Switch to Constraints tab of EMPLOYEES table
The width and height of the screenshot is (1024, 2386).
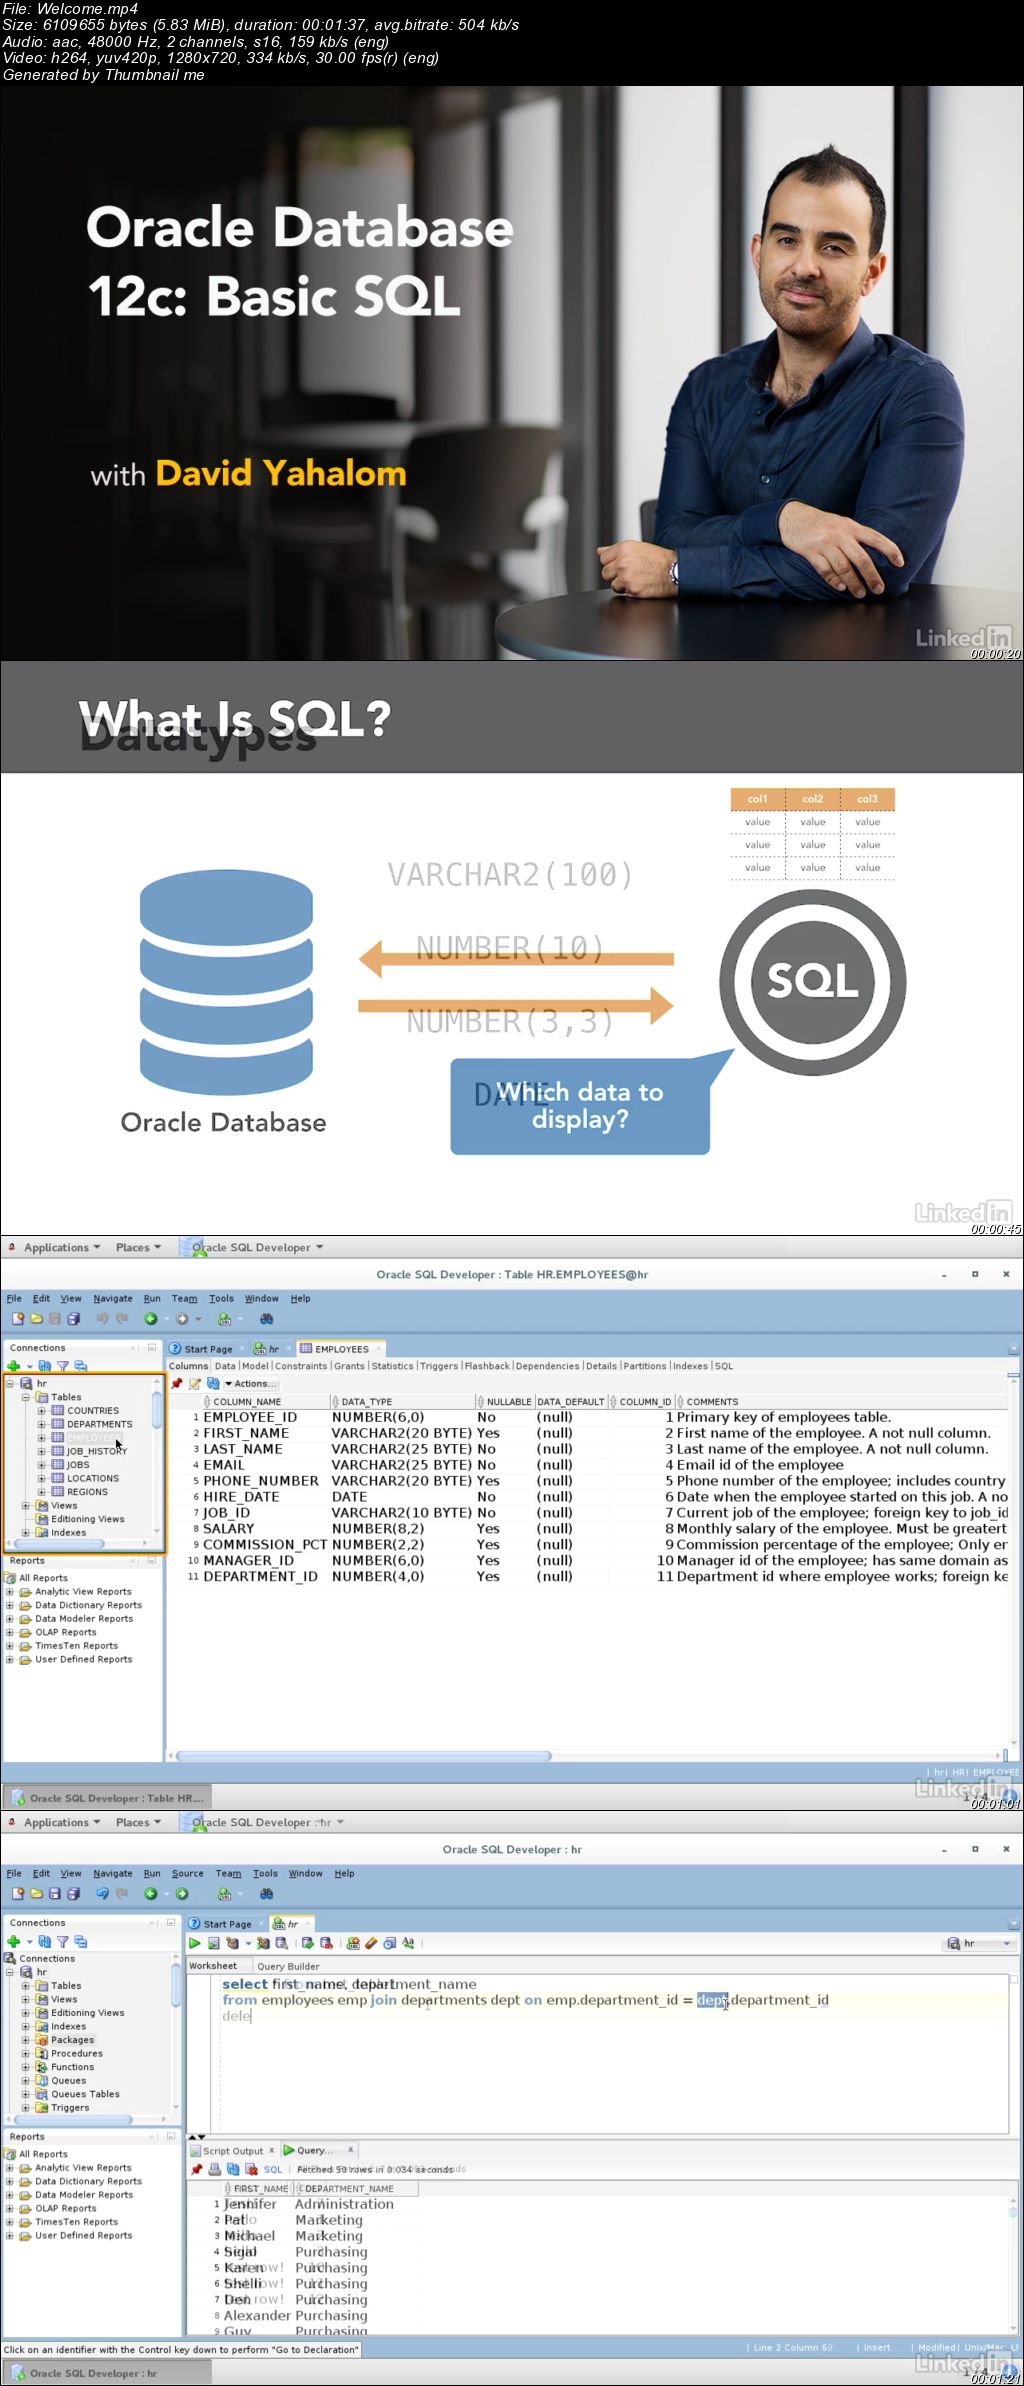(301, 1366)
